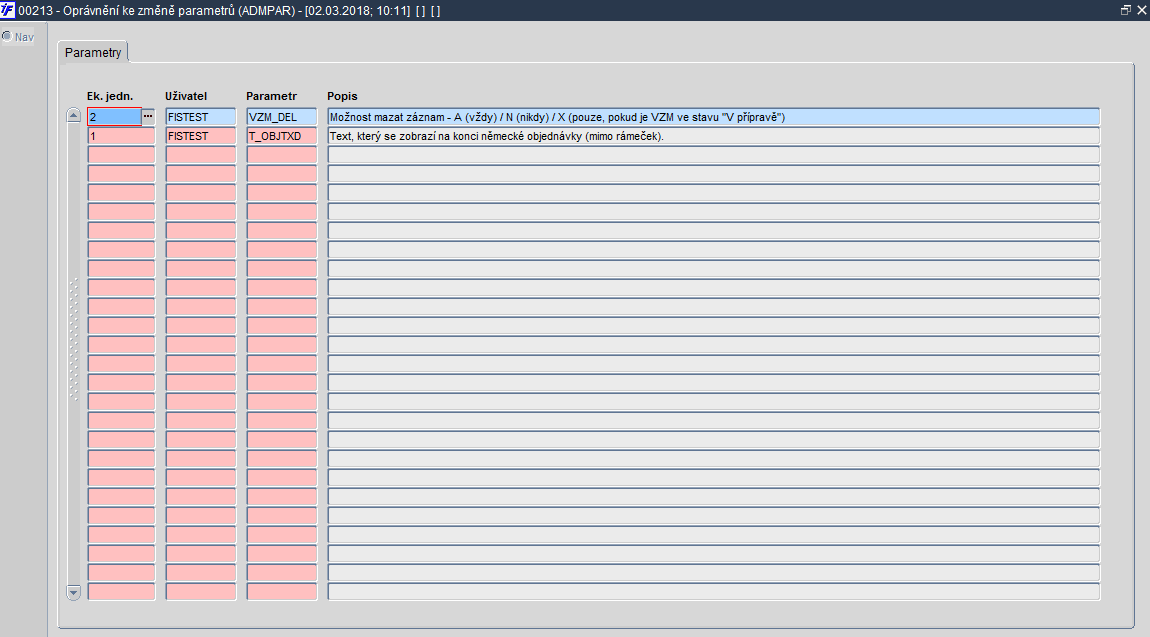Close the ADMPAR window
Screen dimensions: 1150x637
pyautogui.click(x=1142, y=10)
